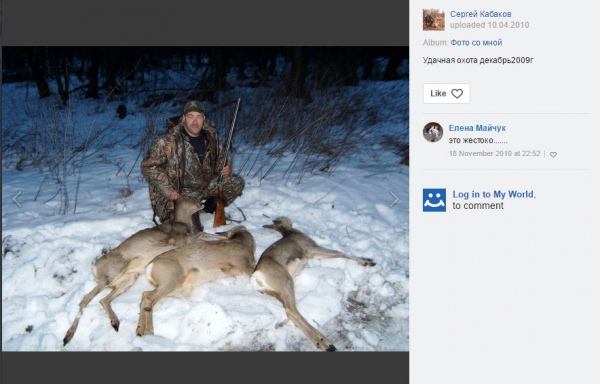
Task: Like Елена Майчук's comment with small heart
Action: 553,155
